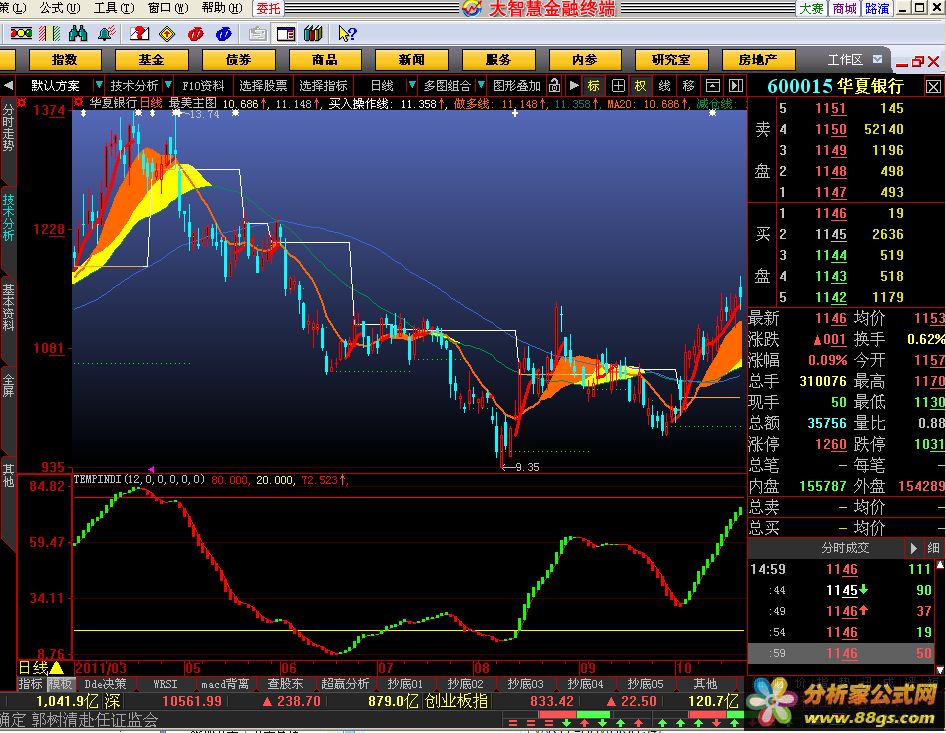This screenshot has width=946, height=733.
Task: Open the alarm bell alert tool
Action: [x=107, y=33]
